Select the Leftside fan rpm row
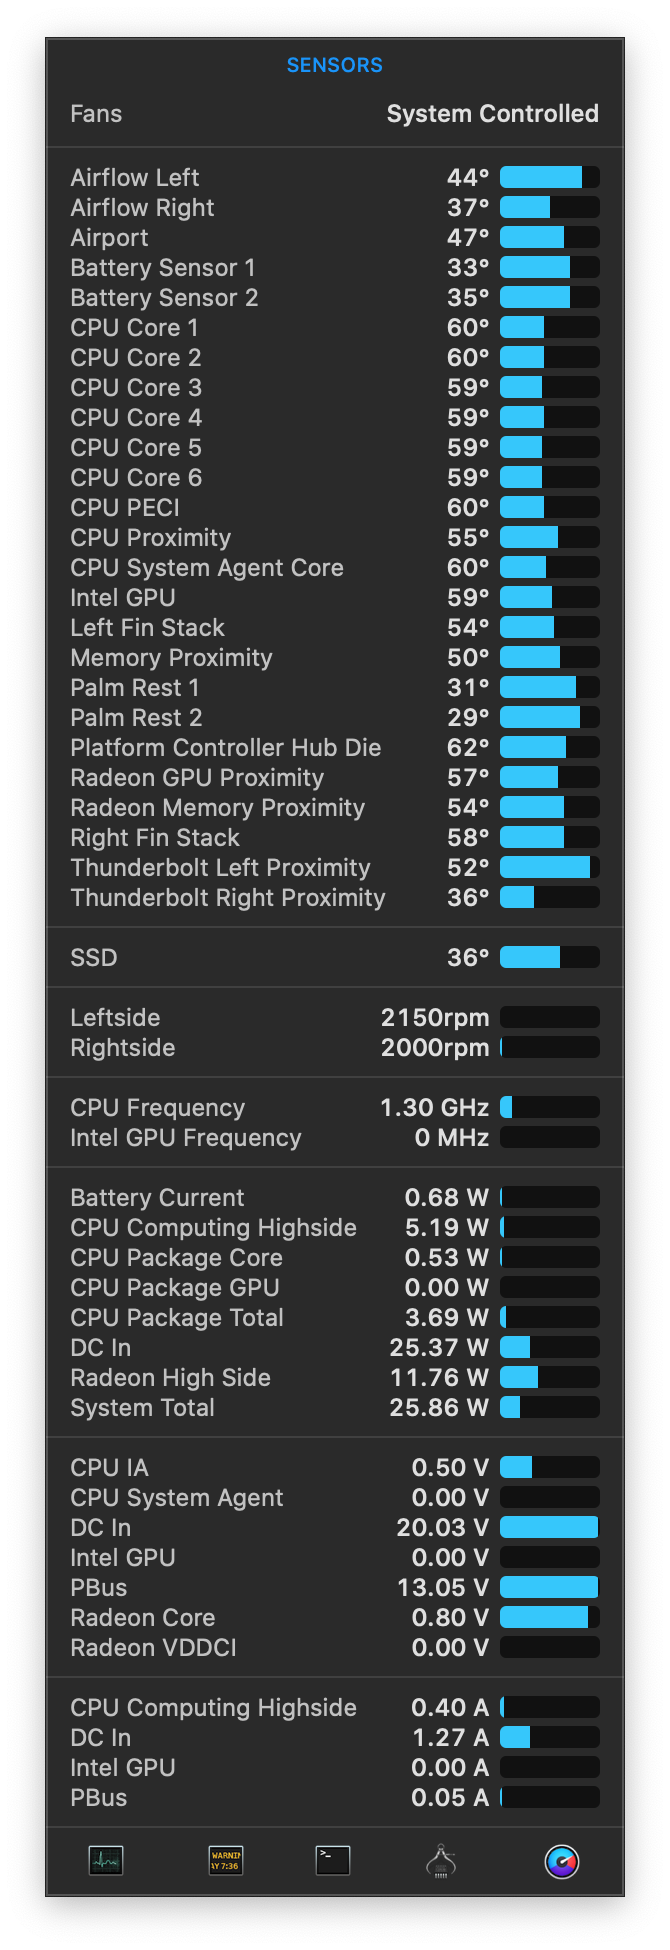670x1950 pixels. click(335, 1017)
